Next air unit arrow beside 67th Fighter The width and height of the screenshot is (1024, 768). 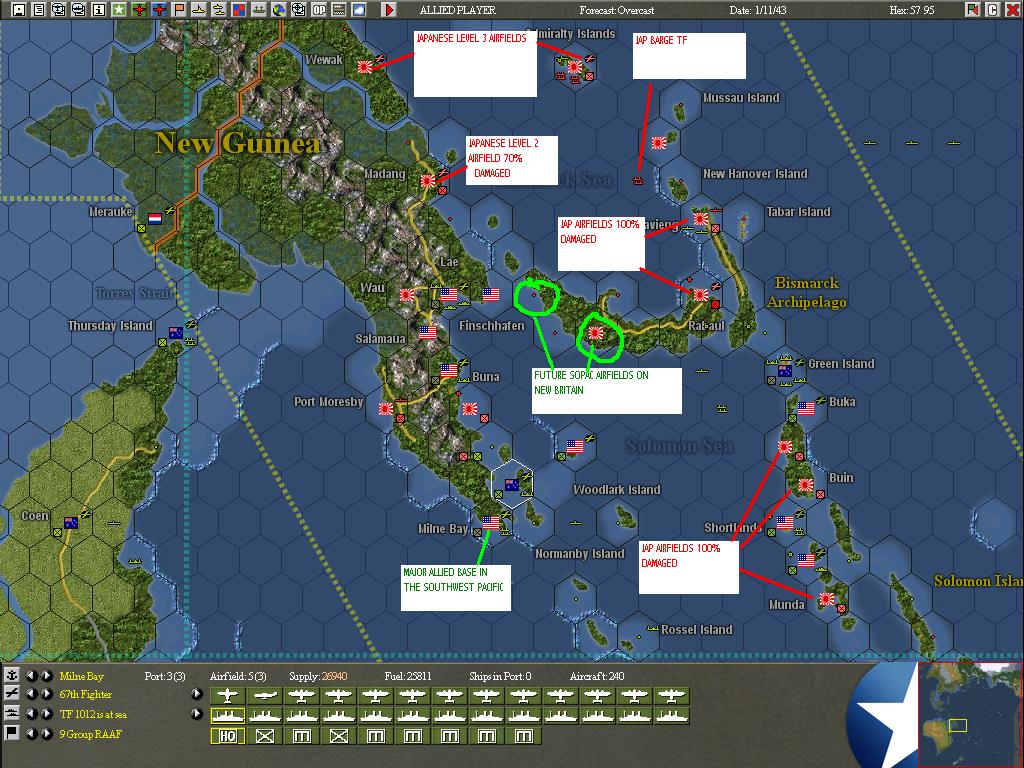tap(46, 694)
